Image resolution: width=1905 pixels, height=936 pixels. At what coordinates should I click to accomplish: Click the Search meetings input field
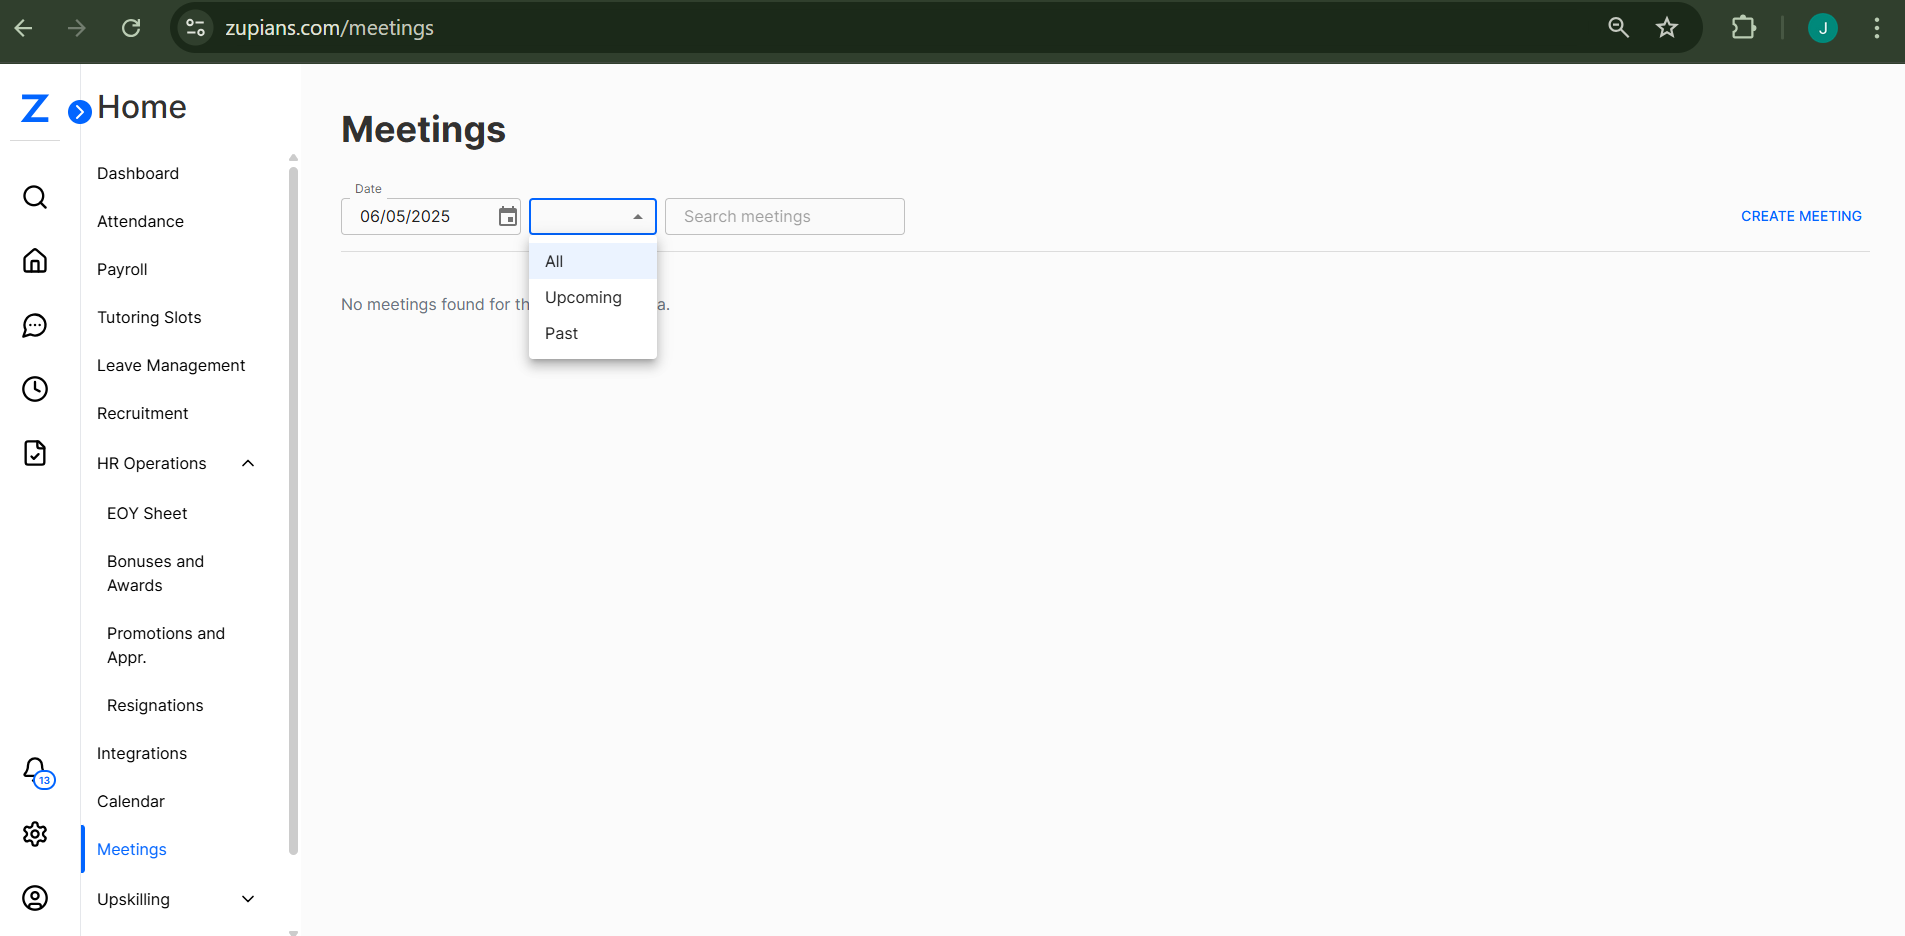click(784, 216)
